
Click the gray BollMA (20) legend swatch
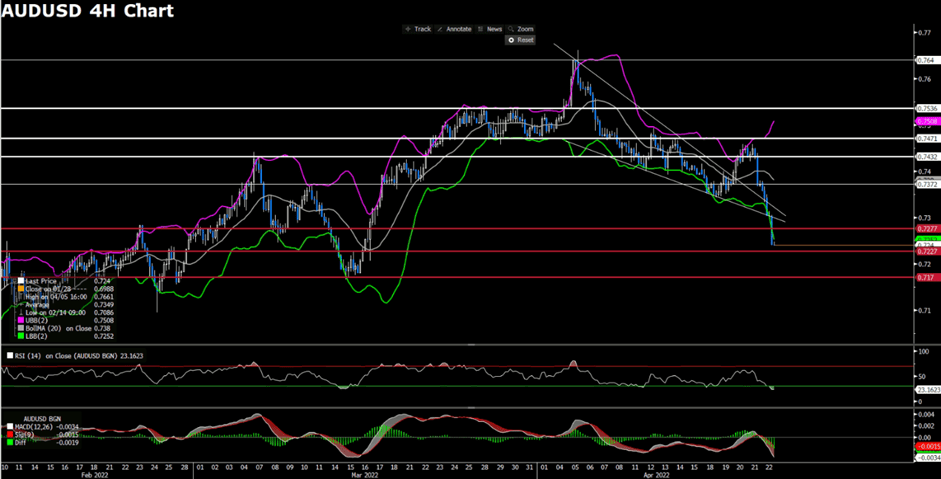21,328
